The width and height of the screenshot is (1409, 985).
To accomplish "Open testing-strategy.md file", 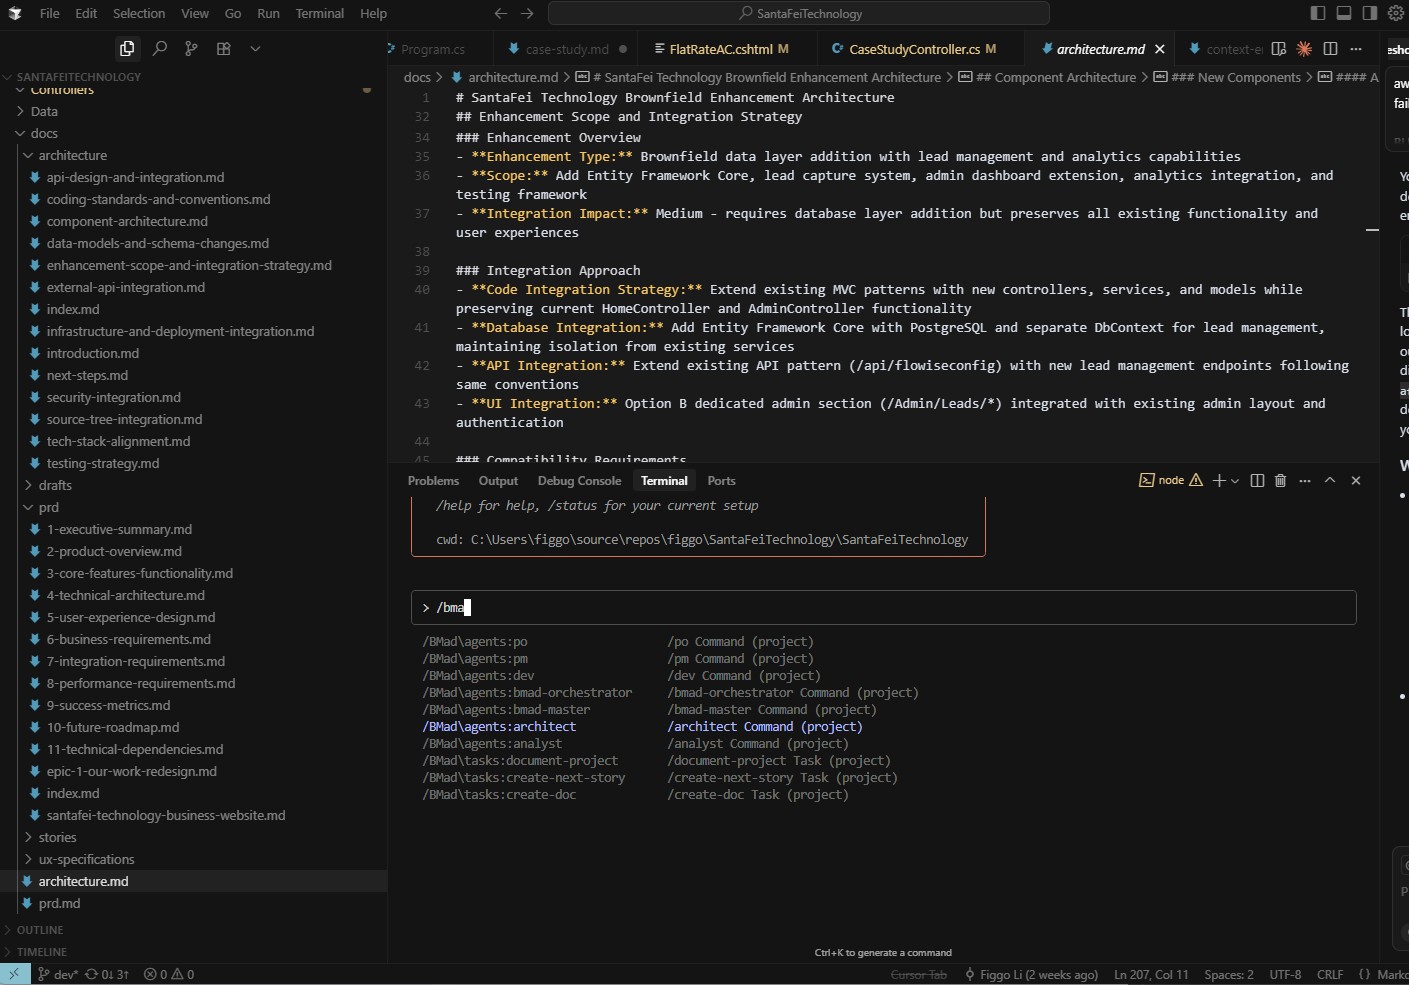I will pos(193,463).
